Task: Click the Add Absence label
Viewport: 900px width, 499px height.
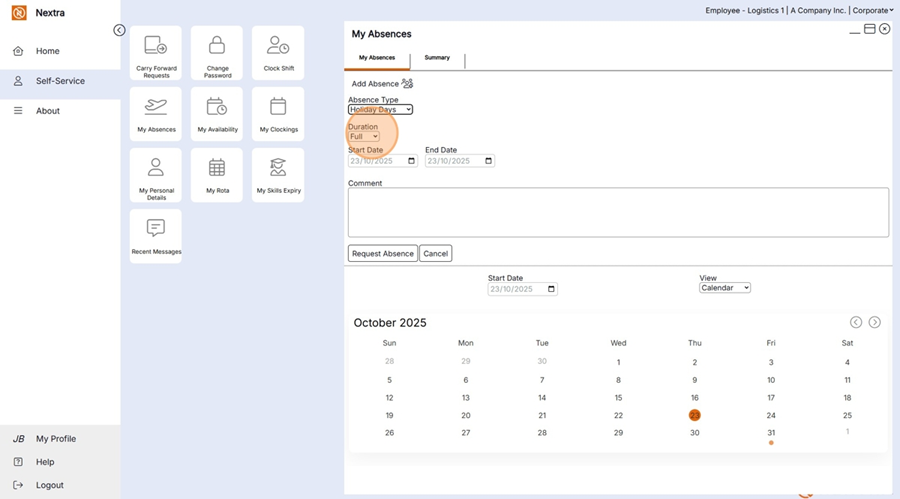Action: click(x=375, y=84)
